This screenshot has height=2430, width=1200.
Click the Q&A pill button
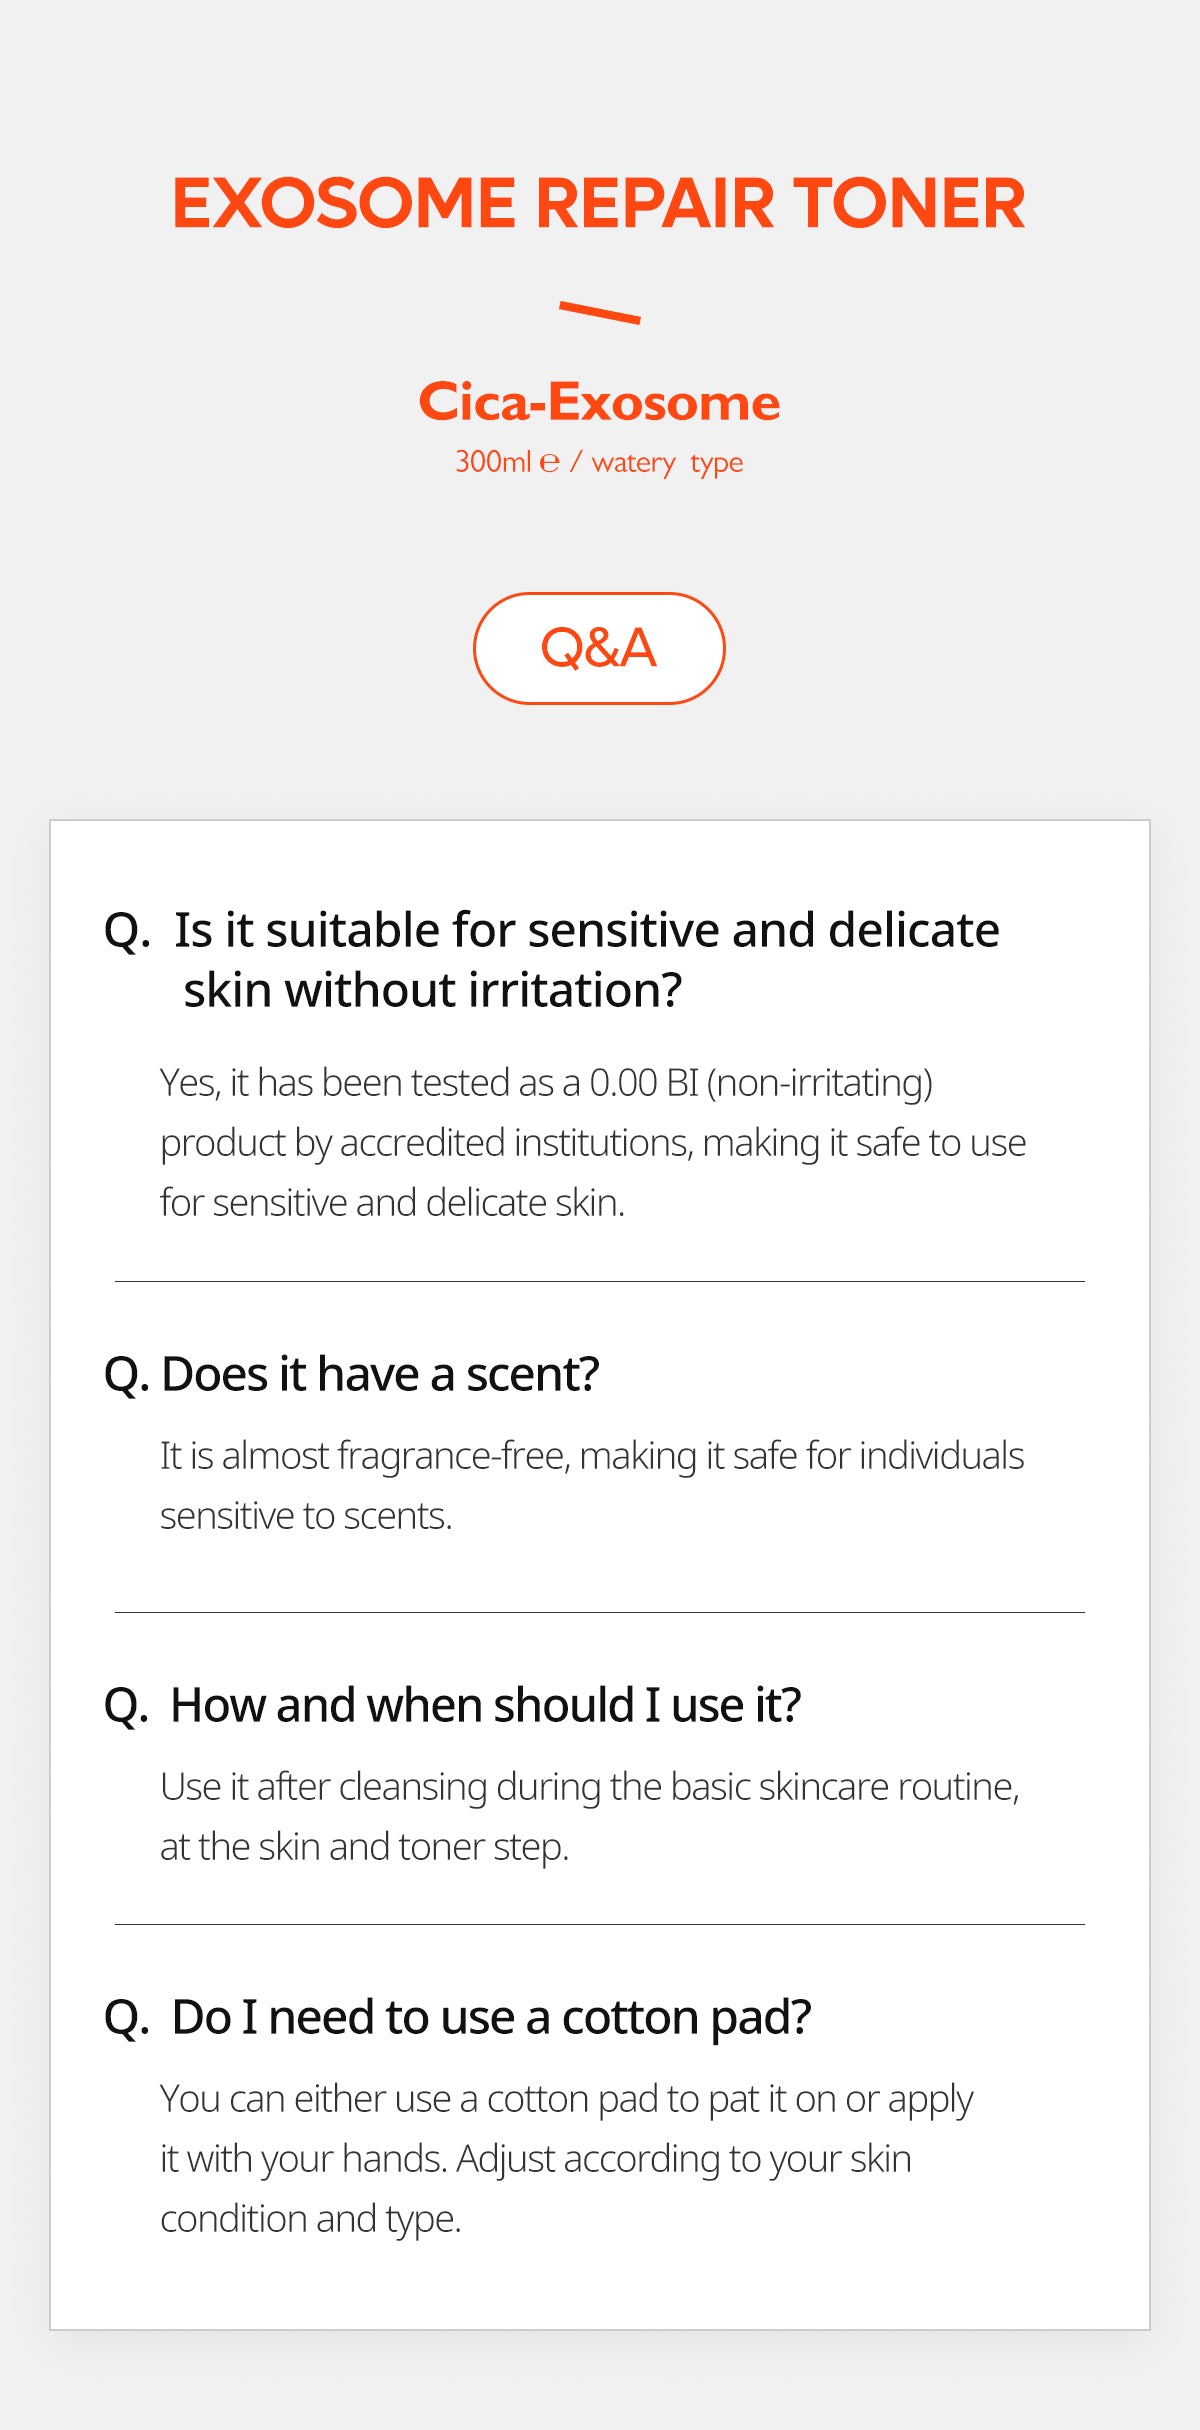(x=598, y=648)
